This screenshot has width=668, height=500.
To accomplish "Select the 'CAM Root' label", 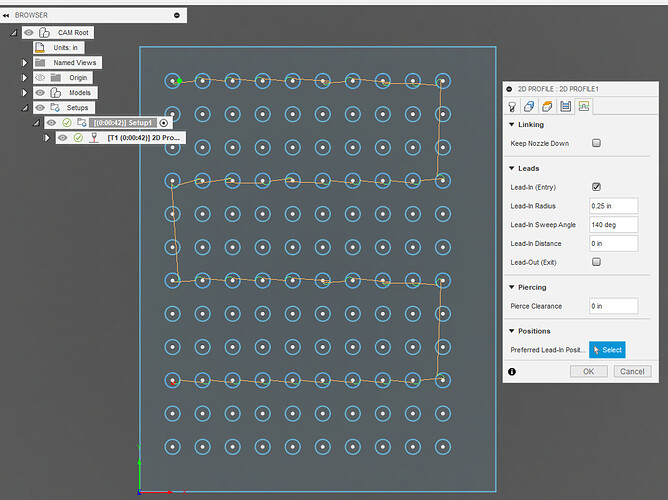I will (x=73, y=32).
